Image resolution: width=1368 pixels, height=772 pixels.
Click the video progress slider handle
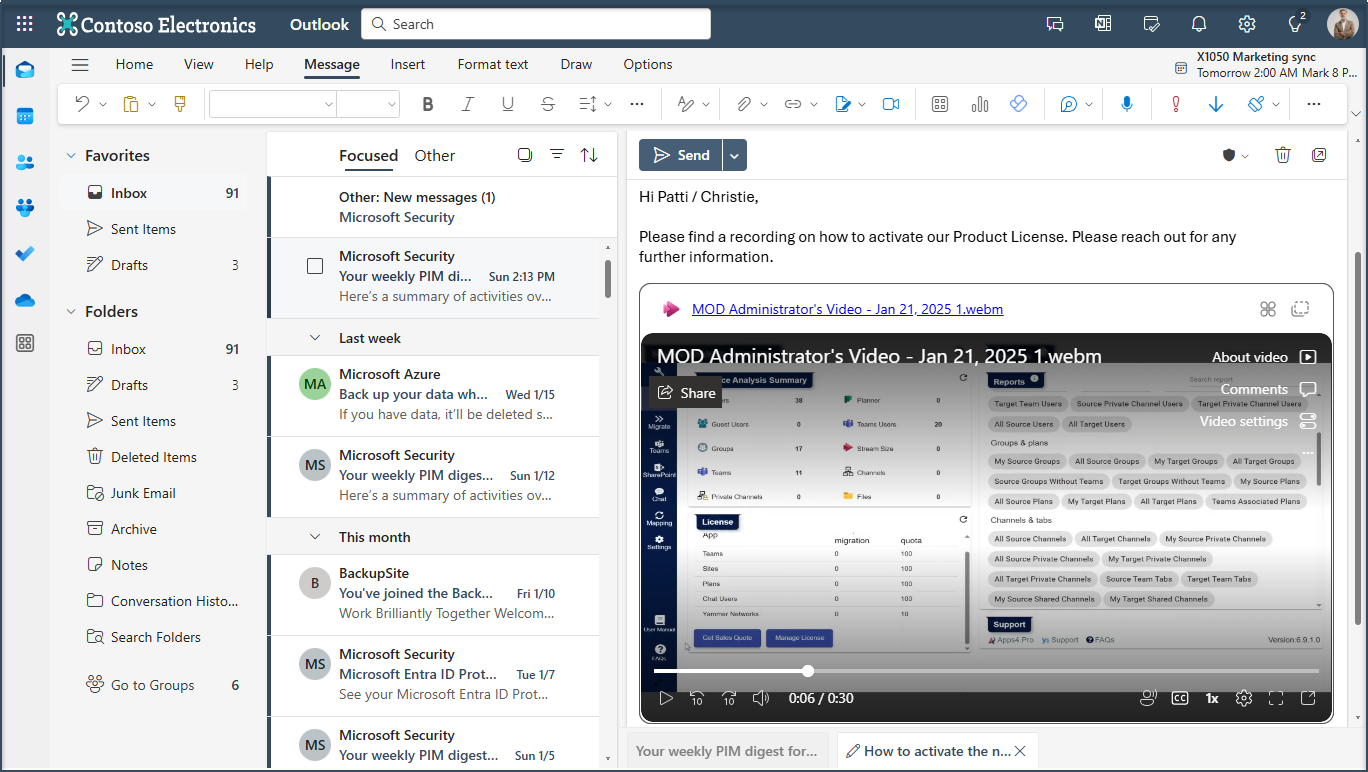(x=808, y=671)
